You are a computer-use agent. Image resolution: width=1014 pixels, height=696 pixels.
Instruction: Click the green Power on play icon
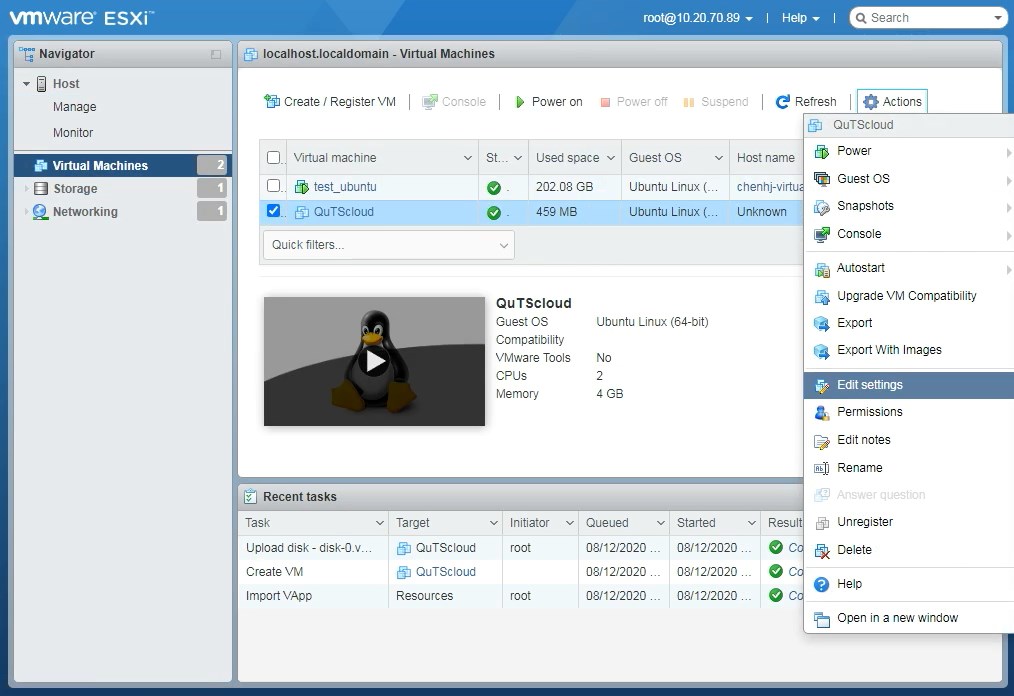520,102
